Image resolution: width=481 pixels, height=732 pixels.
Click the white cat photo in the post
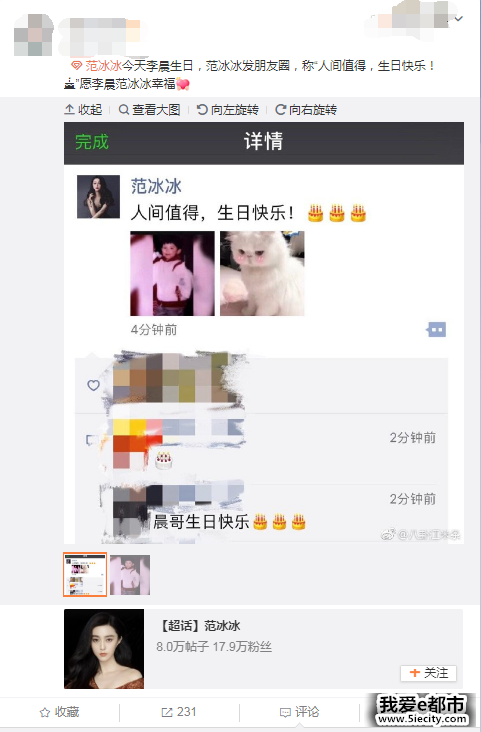262,274
